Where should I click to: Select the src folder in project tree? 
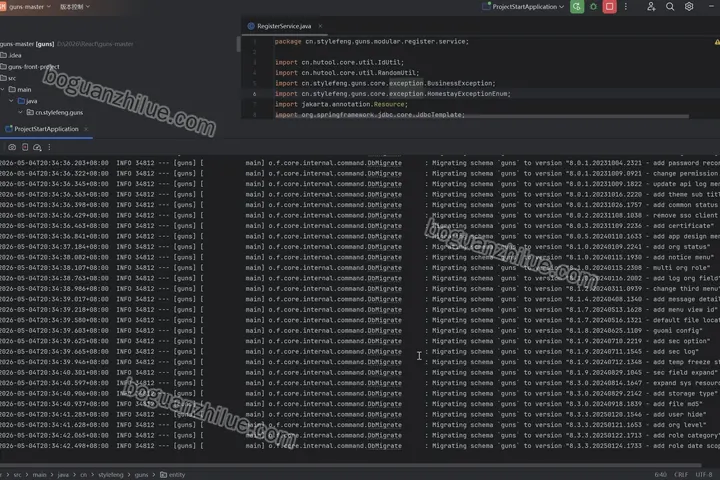pyautogui.click(x=12, y=79)
